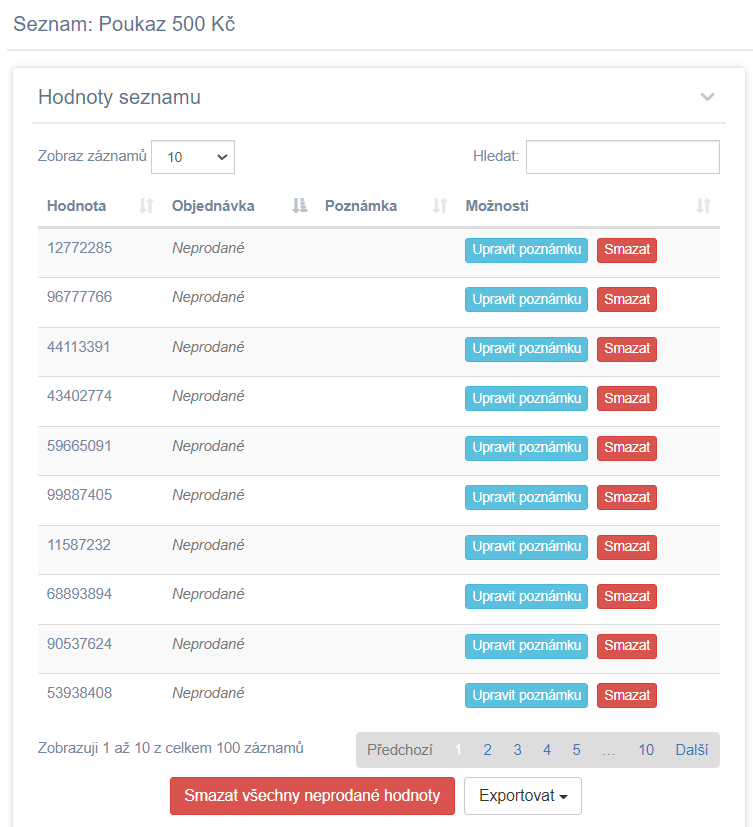Sort by Možnosti column icon

(703, 206)
